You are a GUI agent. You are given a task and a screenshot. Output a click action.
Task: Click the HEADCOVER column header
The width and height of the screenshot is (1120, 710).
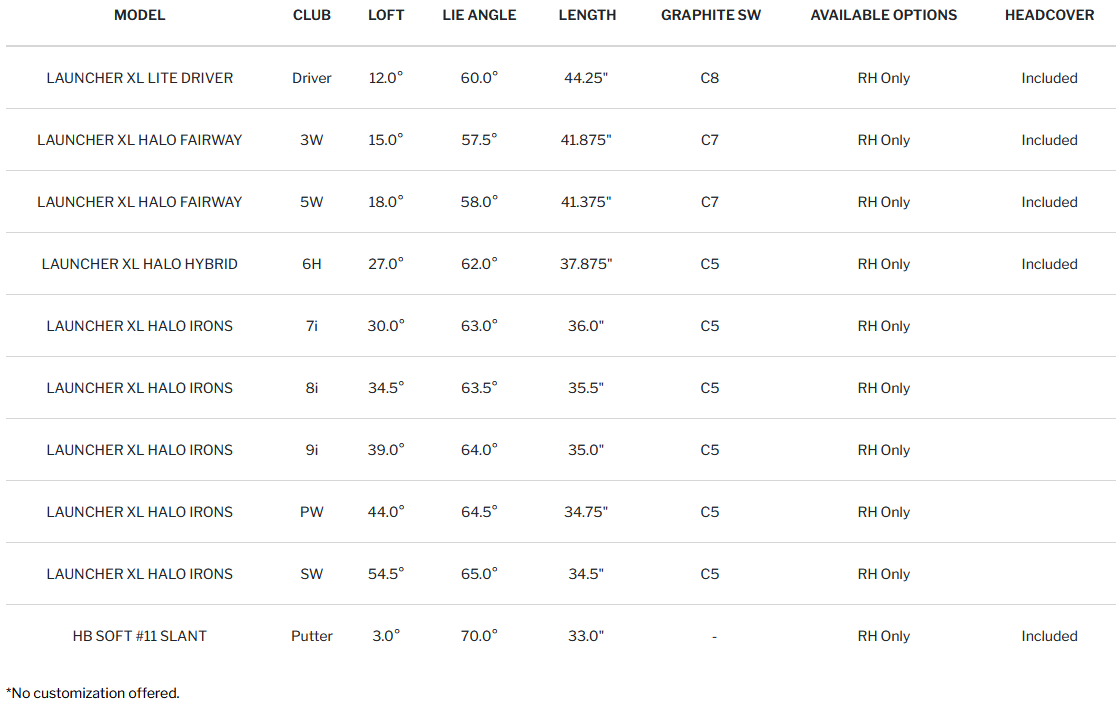1049,15
